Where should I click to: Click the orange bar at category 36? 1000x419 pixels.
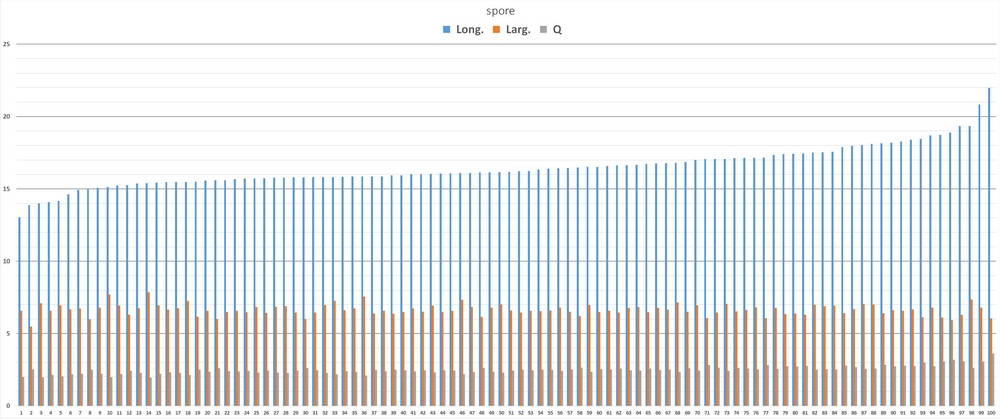(x=364, y=350)
